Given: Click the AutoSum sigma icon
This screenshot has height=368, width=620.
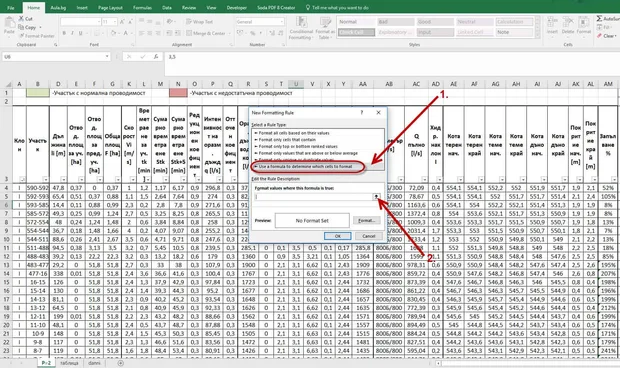Looking at the screenshot, I should point(599,19).
